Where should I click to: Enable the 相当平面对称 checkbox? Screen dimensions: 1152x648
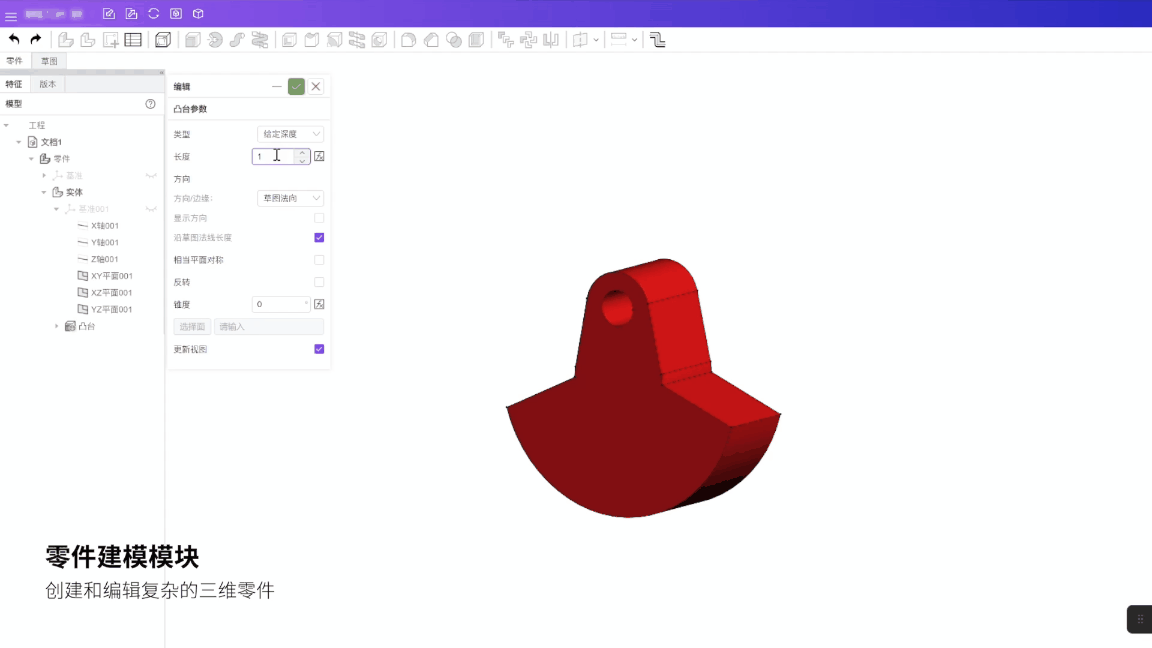[x=319, y=260]
